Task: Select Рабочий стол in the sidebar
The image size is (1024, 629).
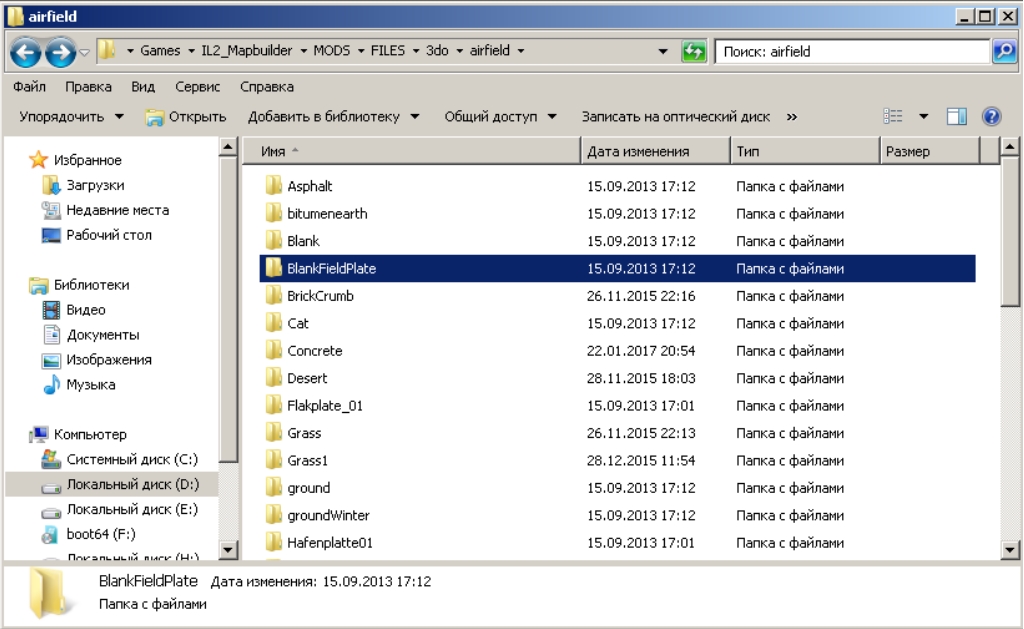Action: pos(109,235)
